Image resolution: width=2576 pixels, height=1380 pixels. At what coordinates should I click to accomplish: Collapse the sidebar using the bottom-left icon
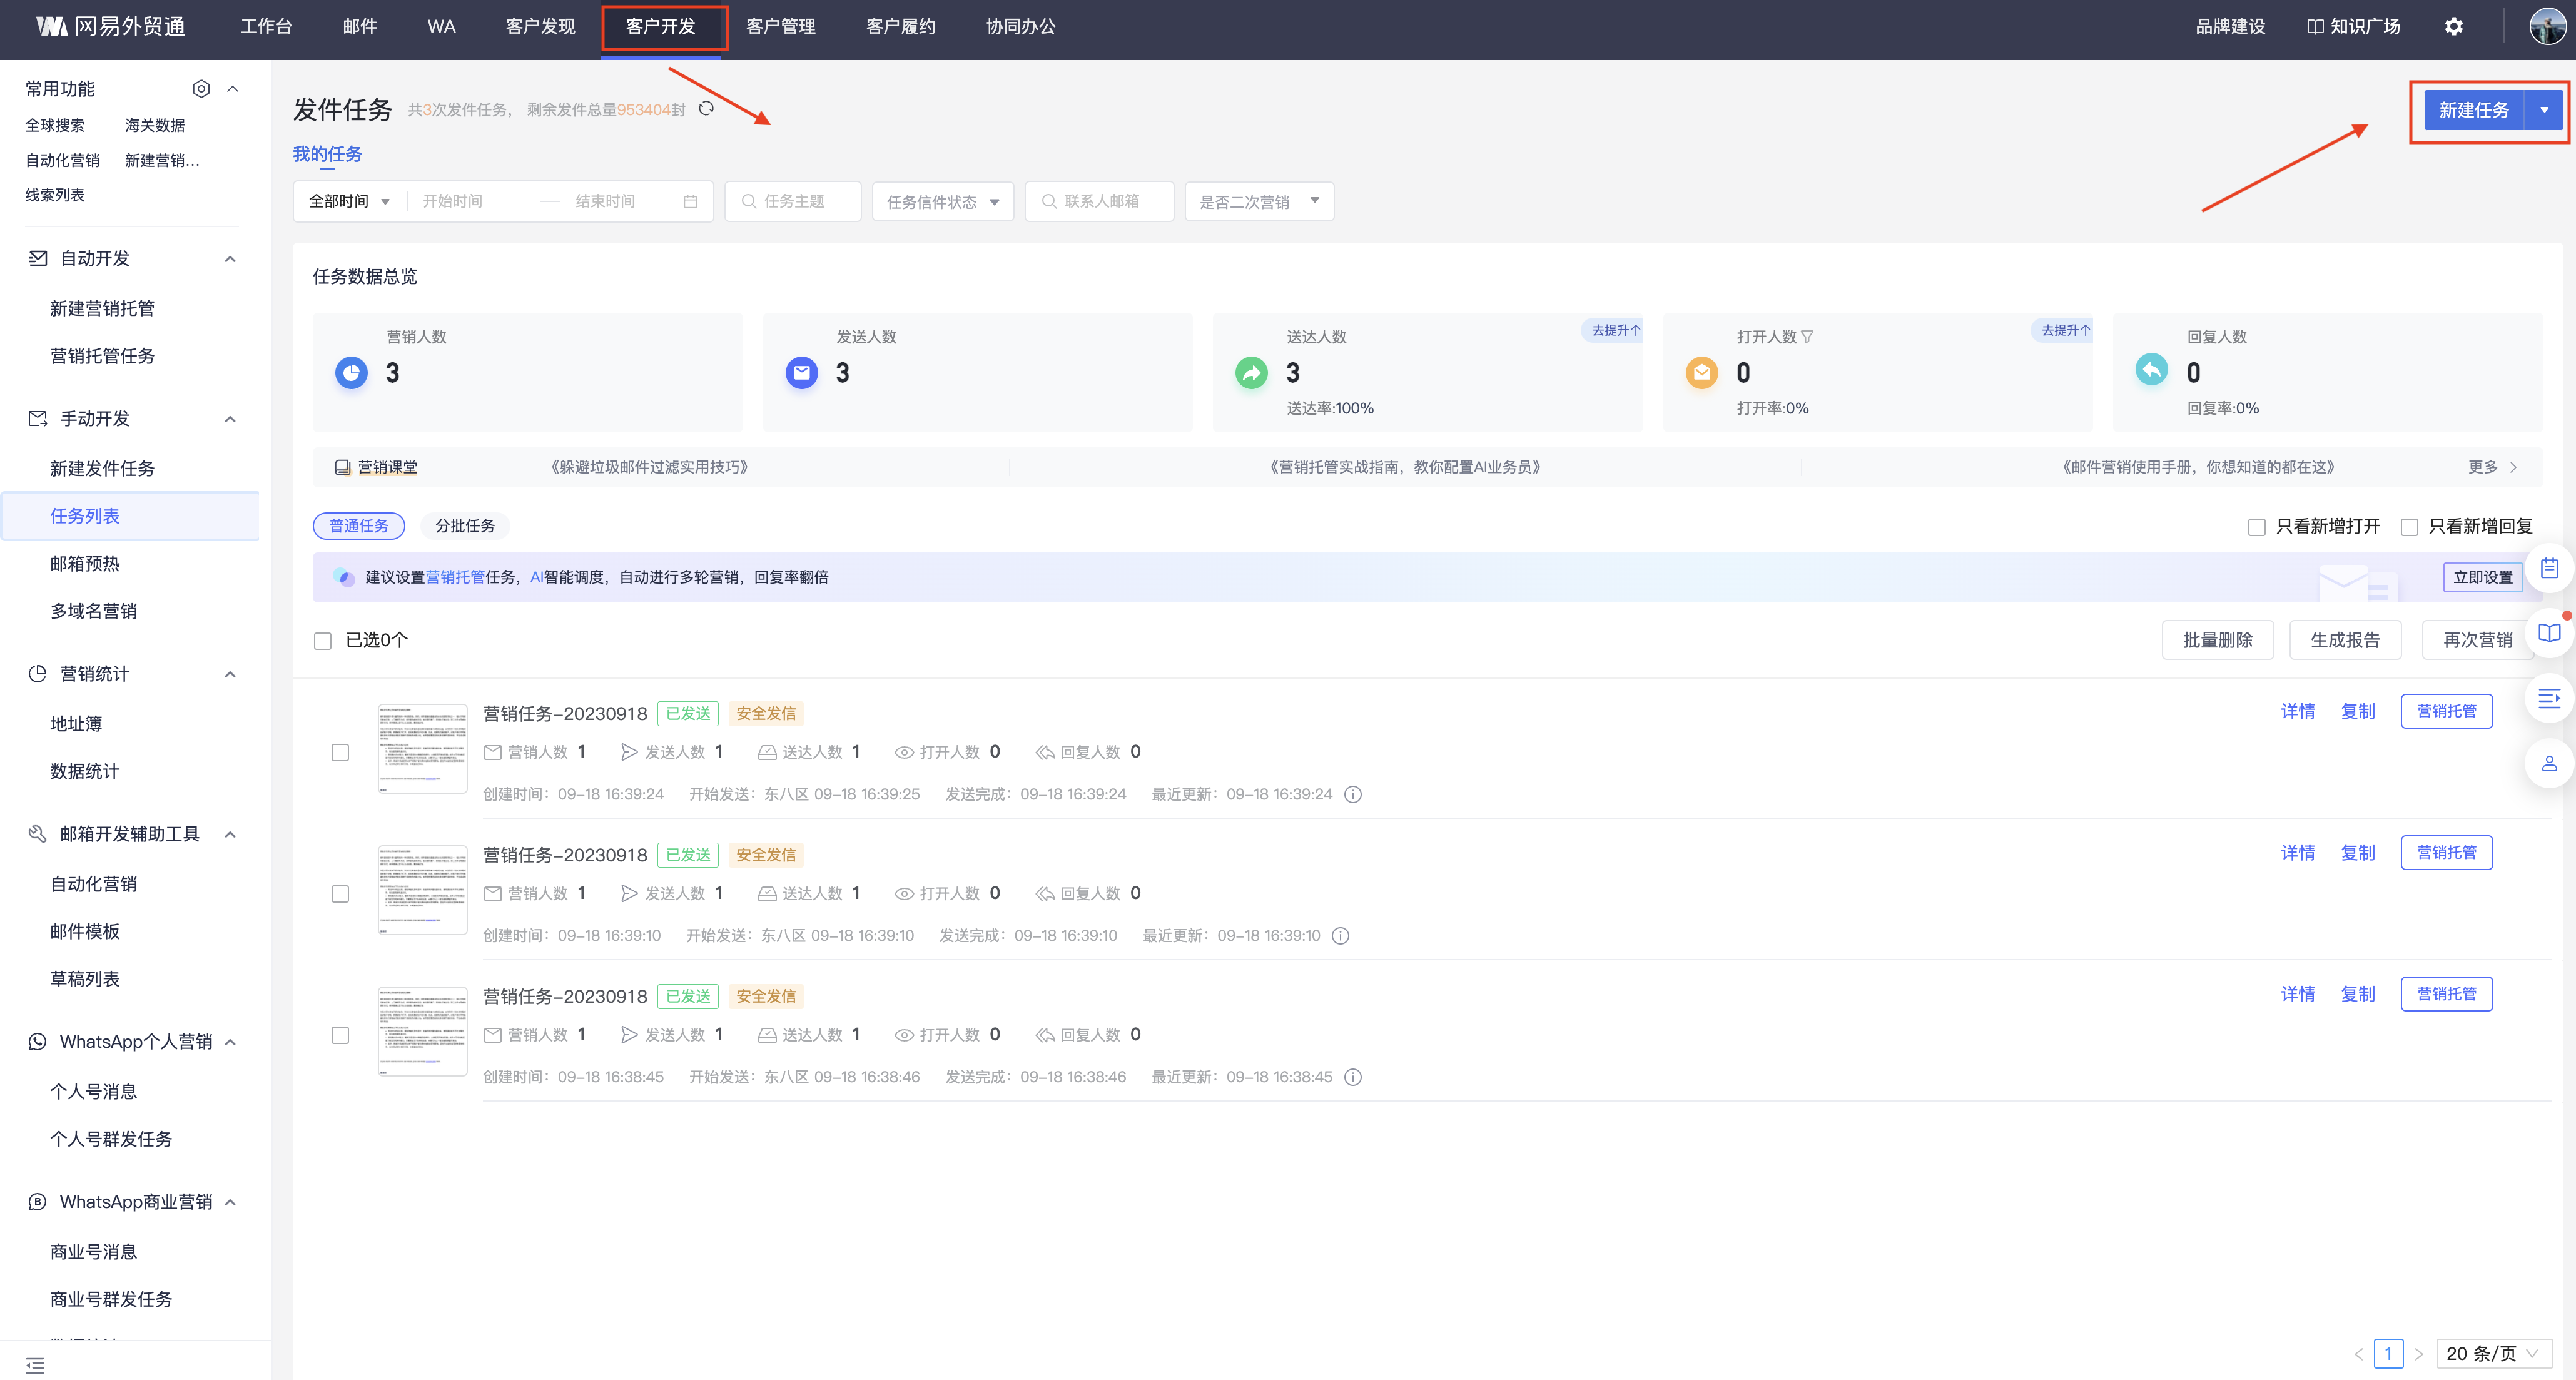[35, 1364]
